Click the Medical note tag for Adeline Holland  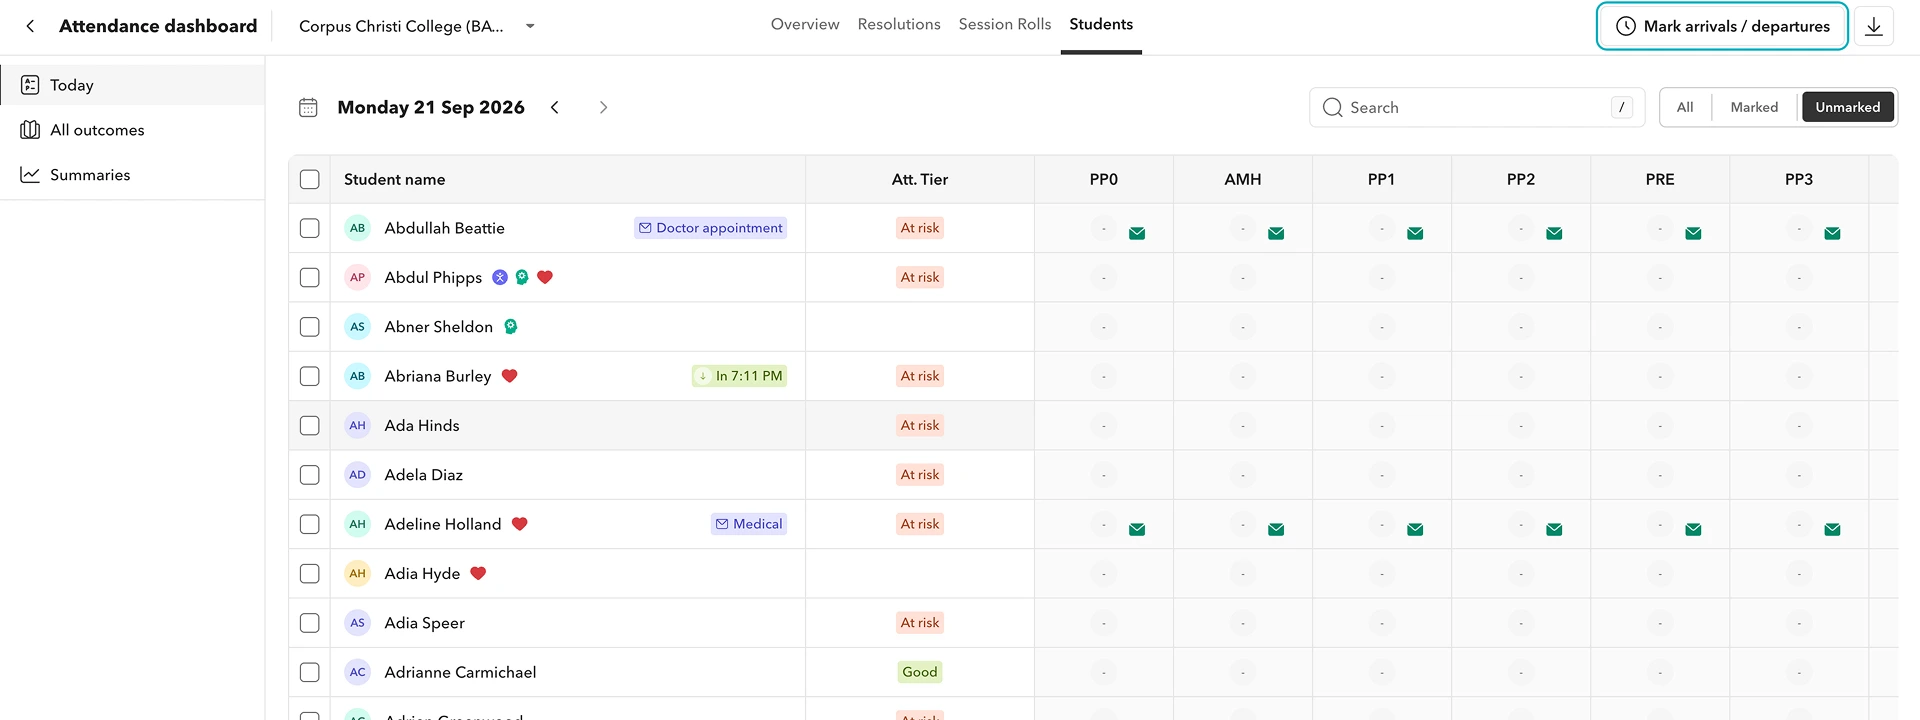pyautogui.click(x=749, y=524)
